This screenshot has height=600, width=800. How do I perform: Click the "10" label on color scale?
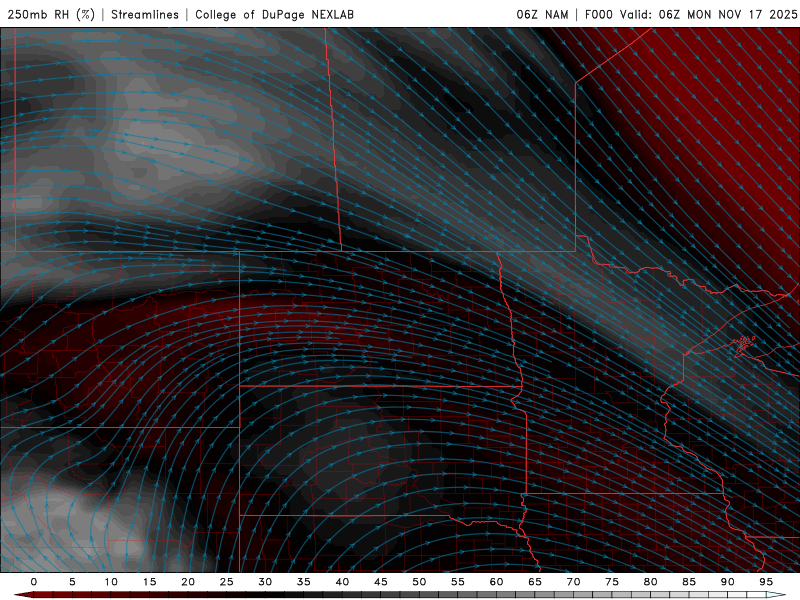coord(111,582)
